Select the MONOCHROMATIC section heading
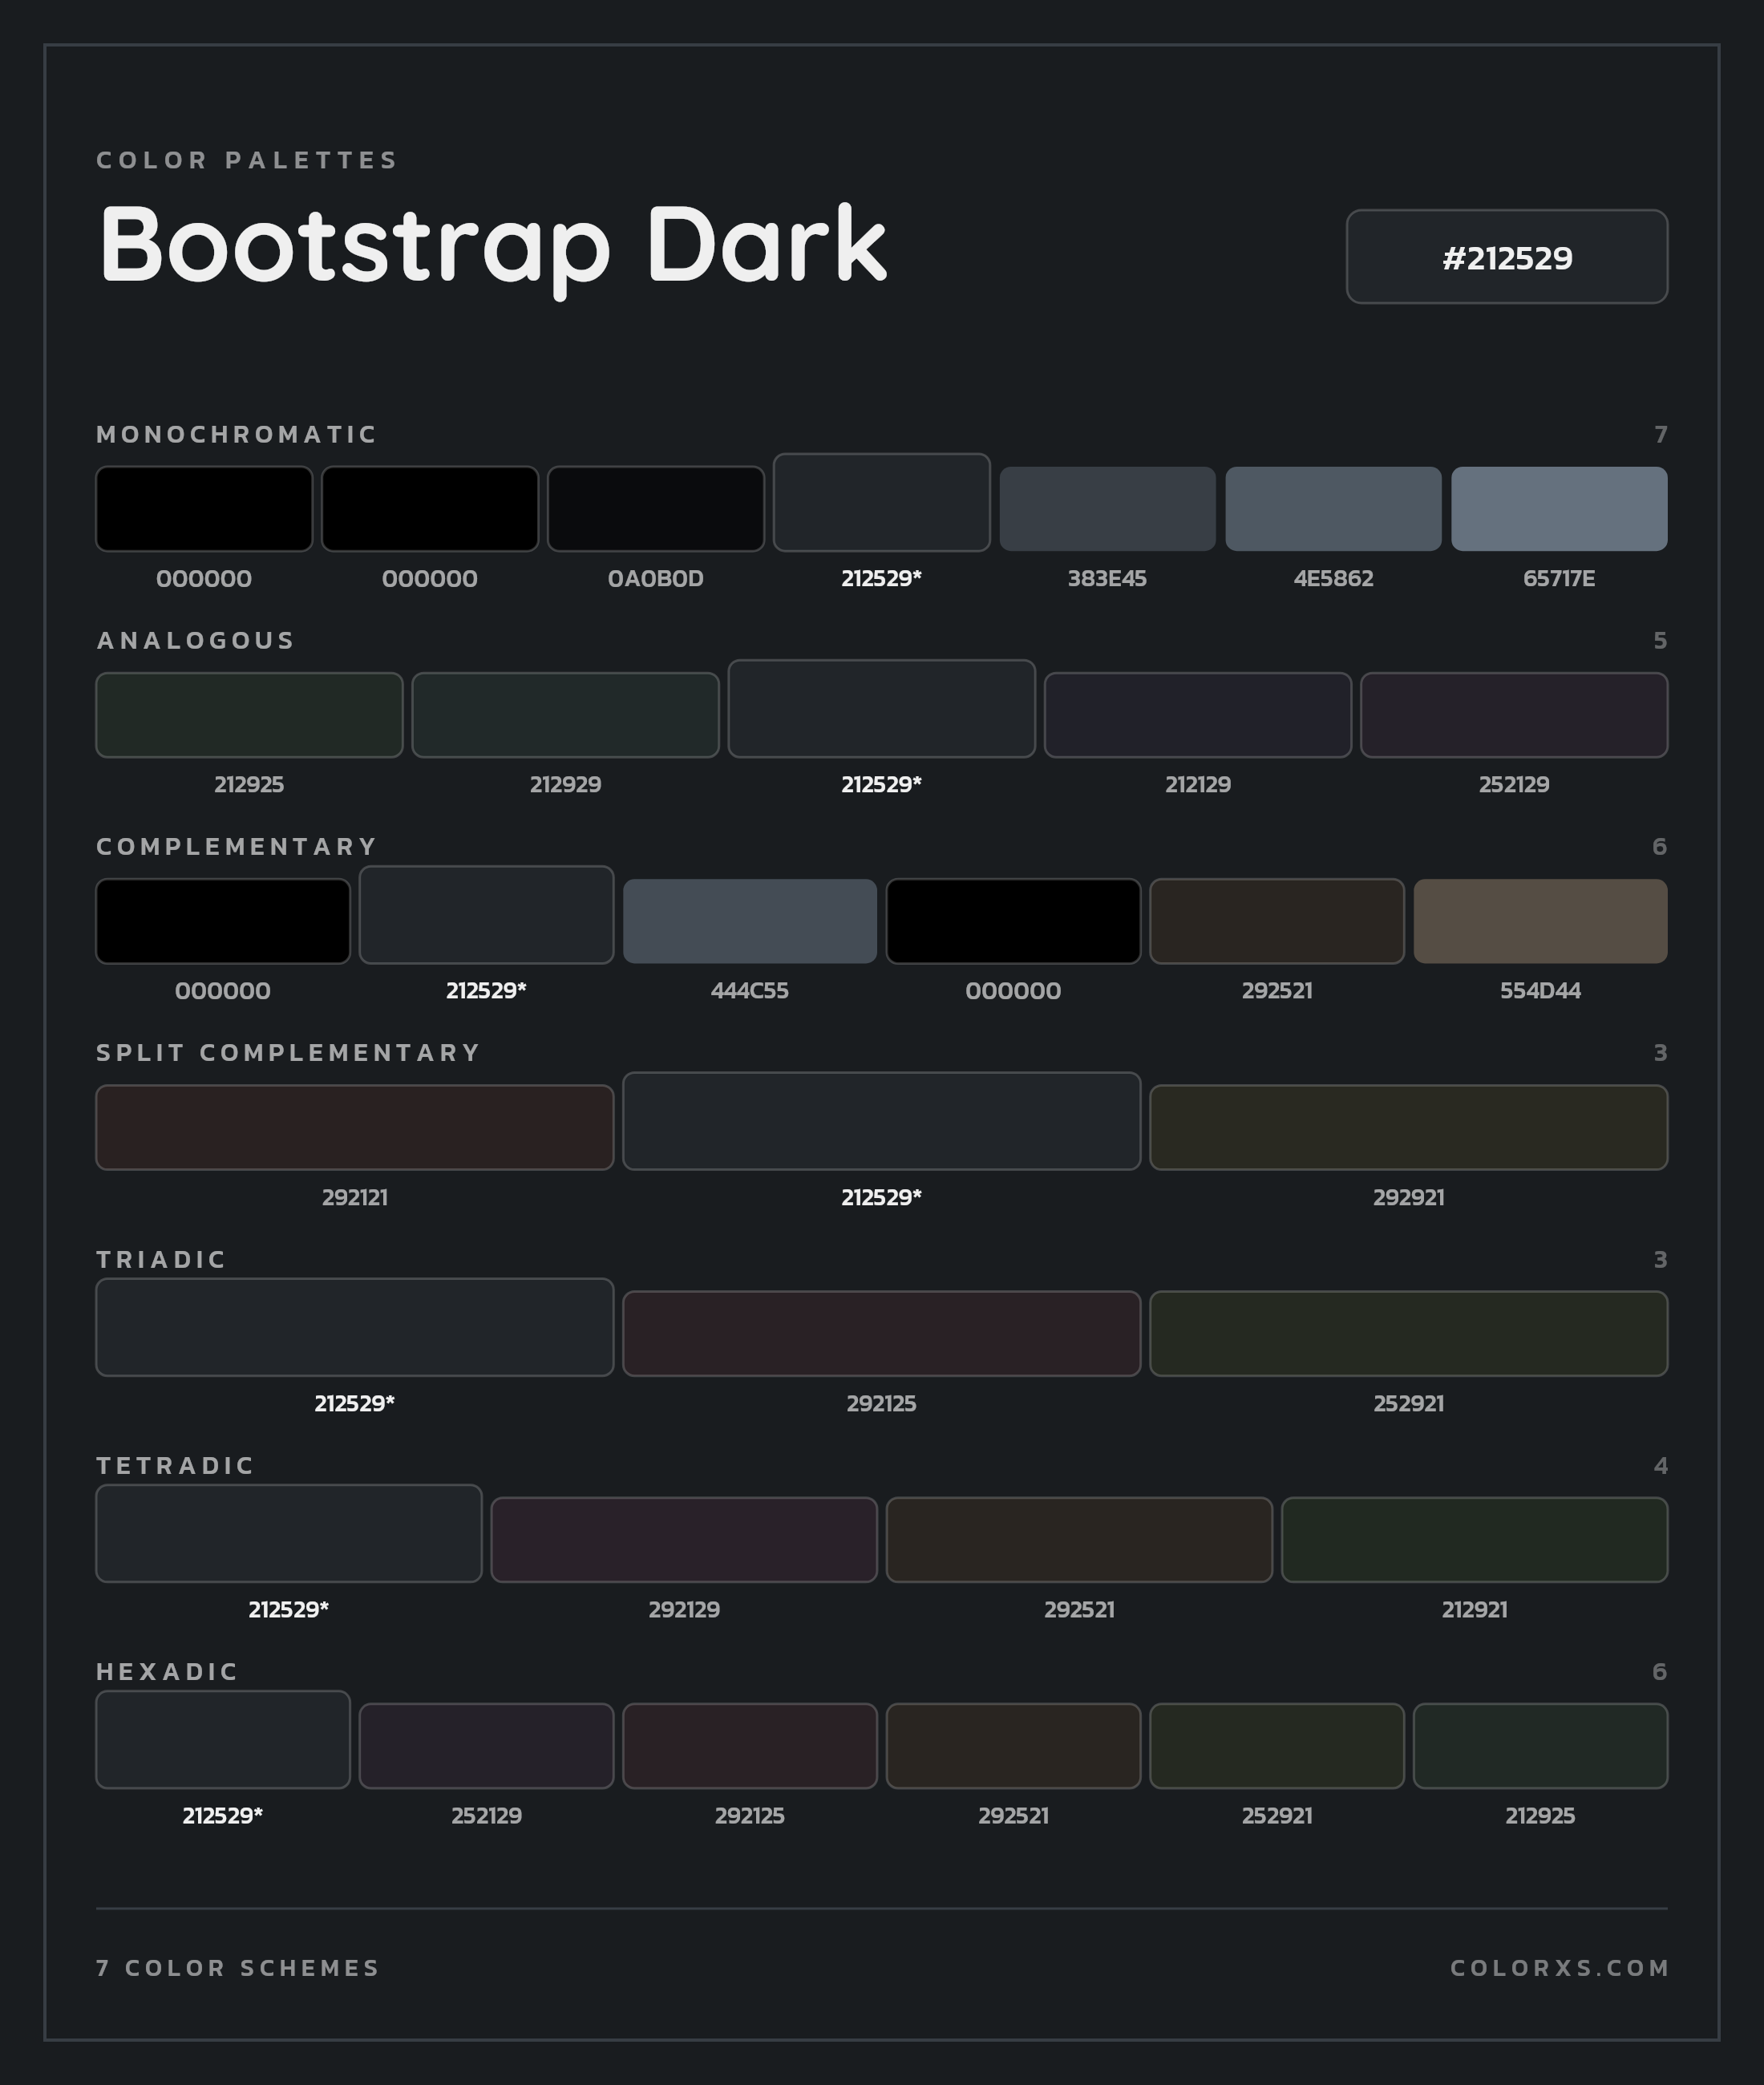1764x2085 pixels. pyautogui.click(x=236, y=434)
